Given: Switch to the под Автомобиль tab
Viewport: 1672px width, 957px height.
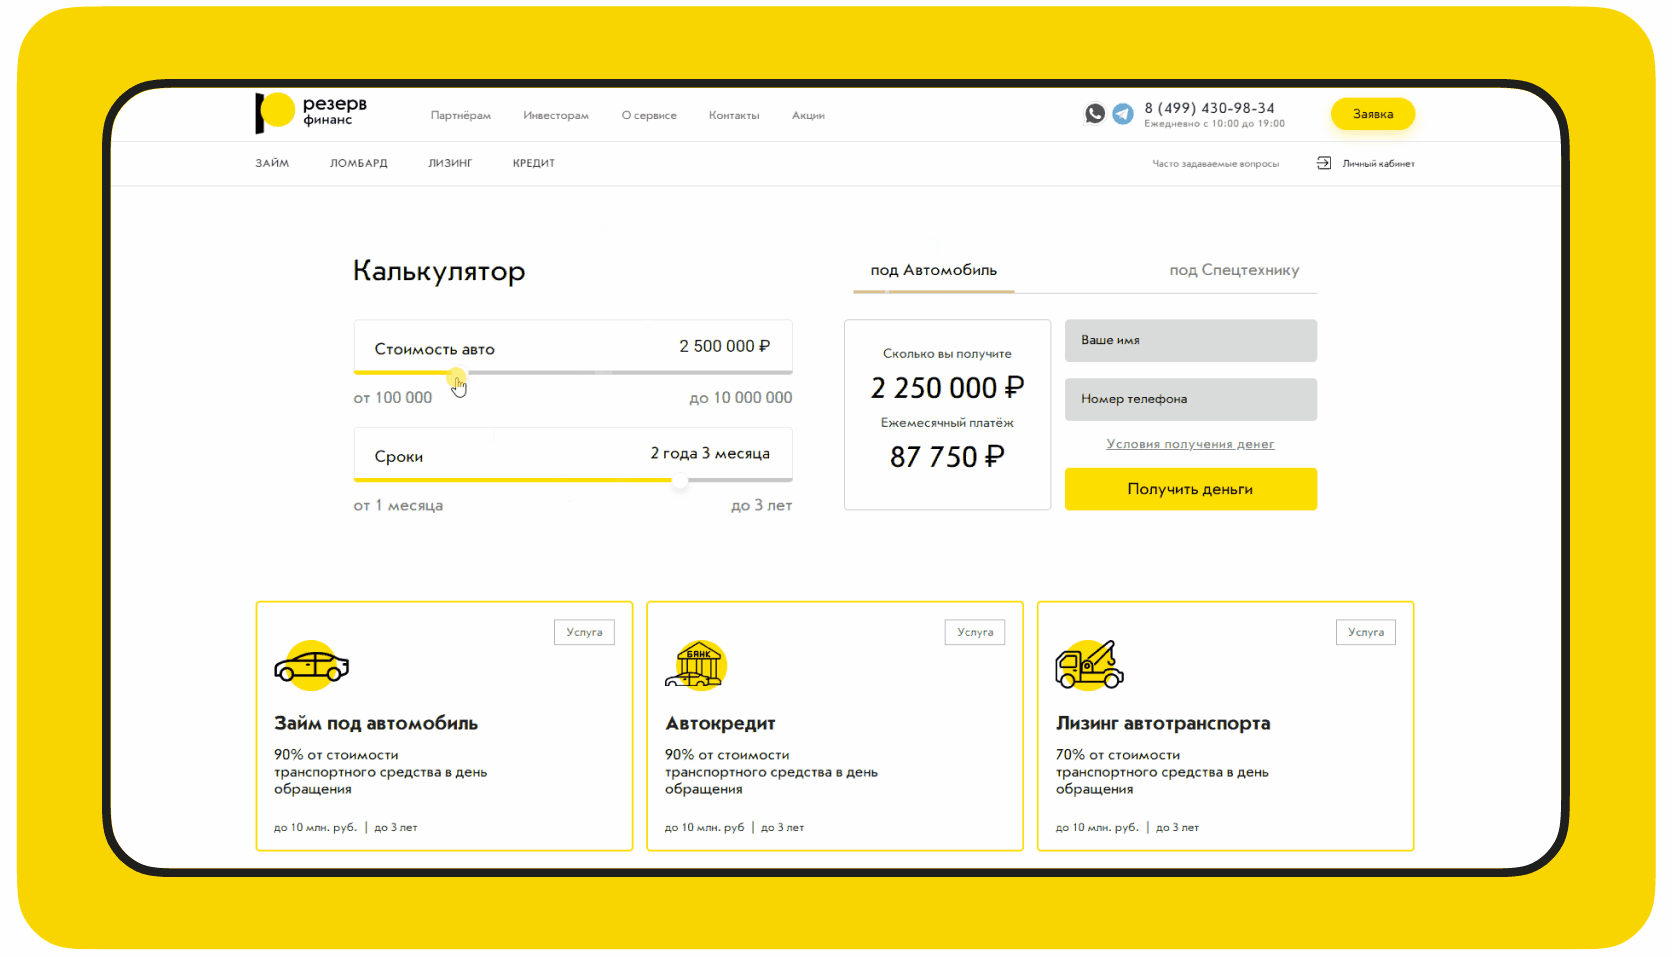Looking at the screenshot, I should (x=933, y=270).
